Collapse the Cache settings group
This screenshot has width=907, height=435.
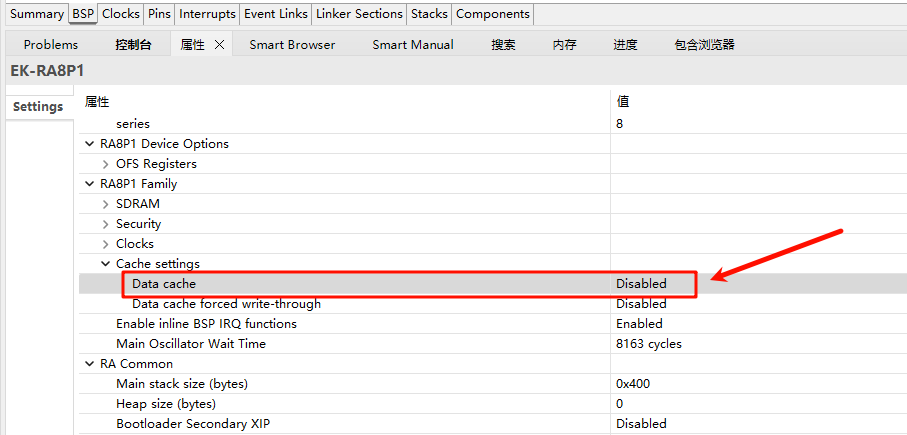106,264
